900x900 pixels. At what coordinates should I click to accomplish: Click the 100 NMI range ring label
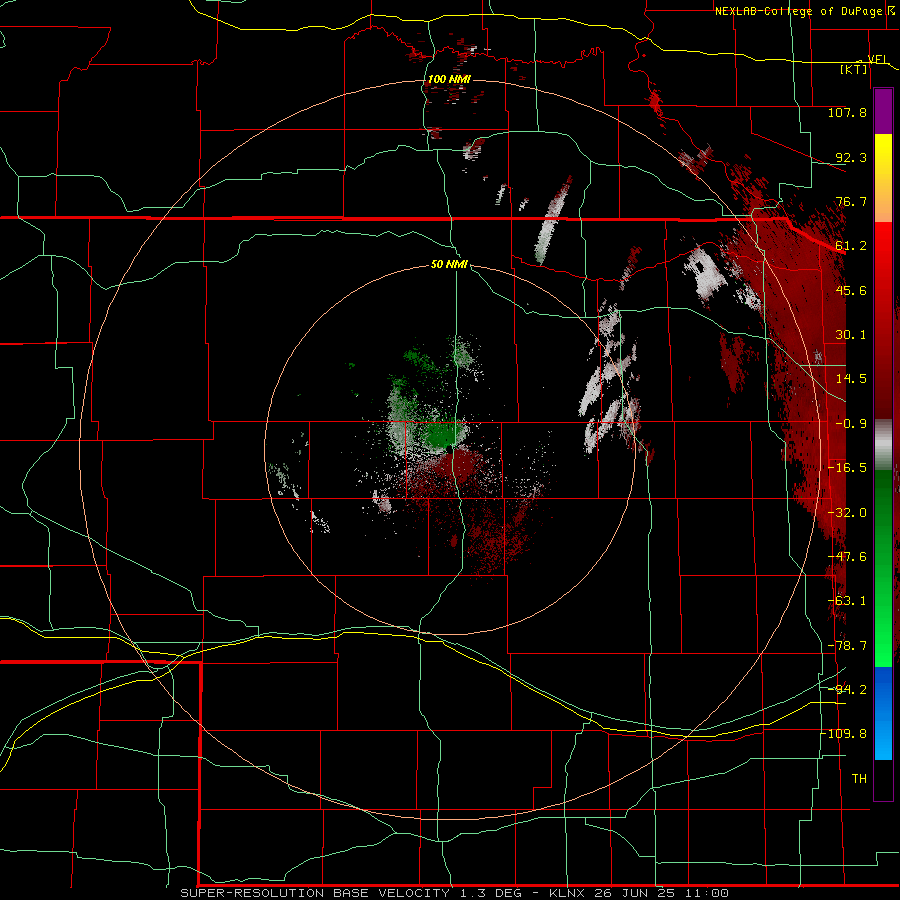pyautogui.click(x=449, y=79)
